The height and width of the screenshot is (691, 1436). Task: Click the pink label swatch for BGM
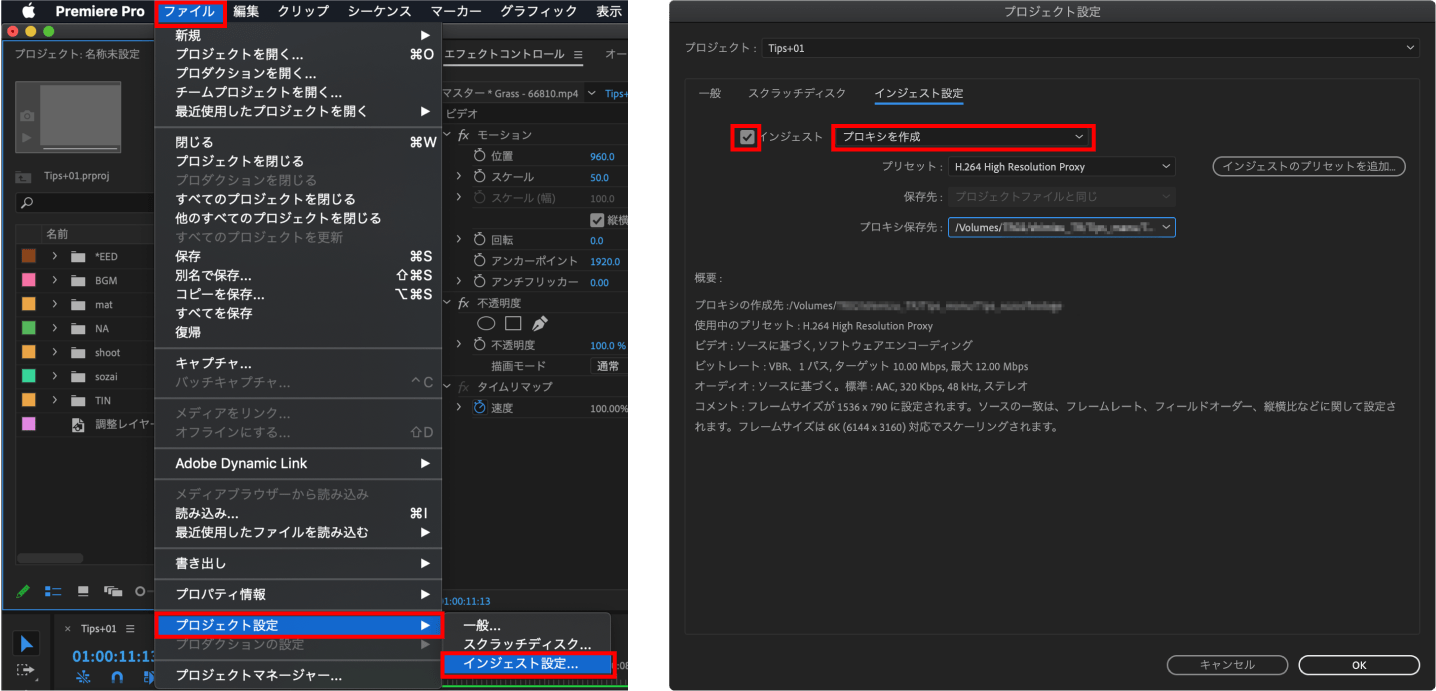click(28, 280)
